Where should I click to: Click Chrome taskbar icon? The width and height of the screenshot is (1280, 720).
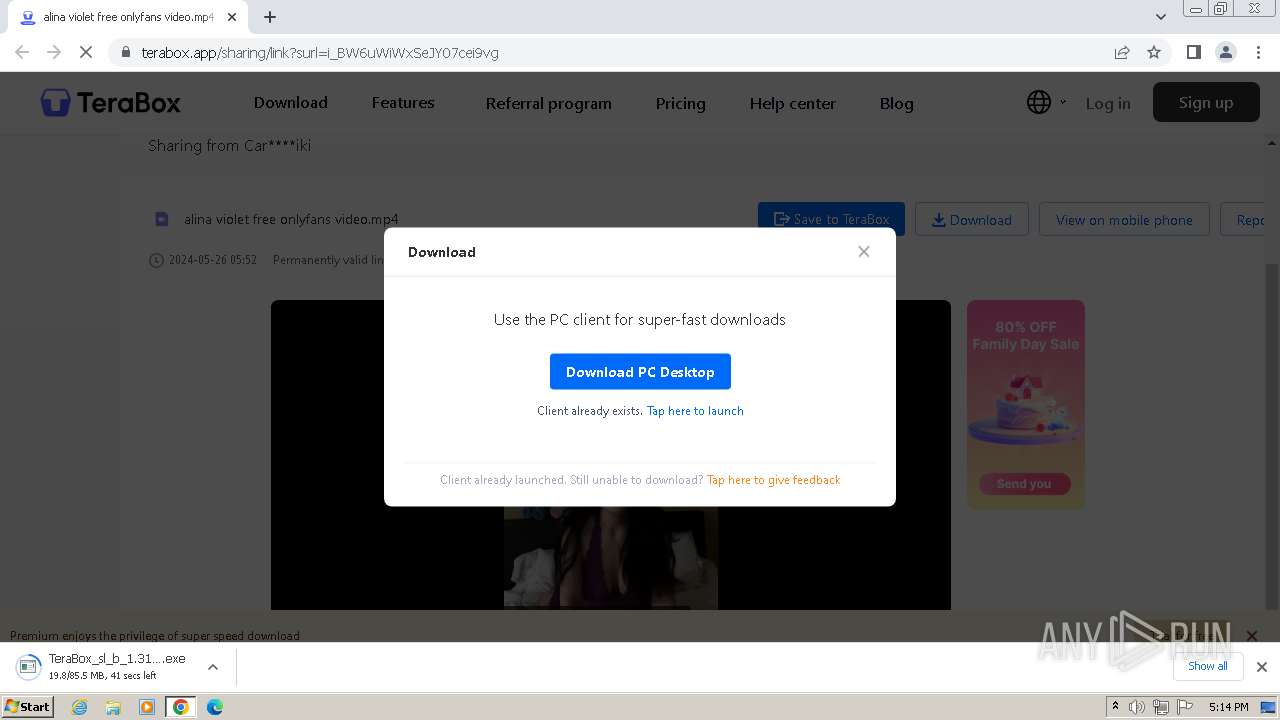[x=181, y=707]
